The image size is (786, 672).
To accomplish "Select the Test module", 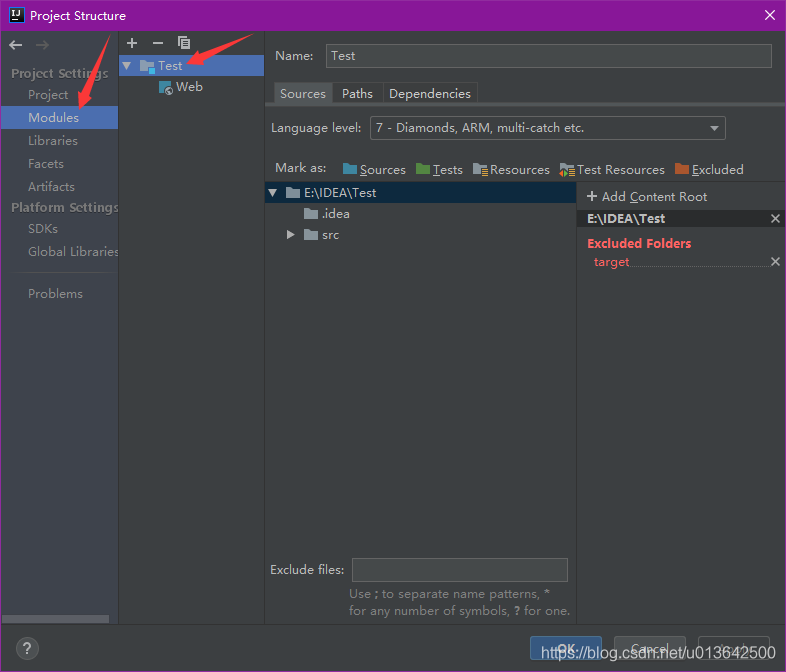I will [x=191, y=66].
